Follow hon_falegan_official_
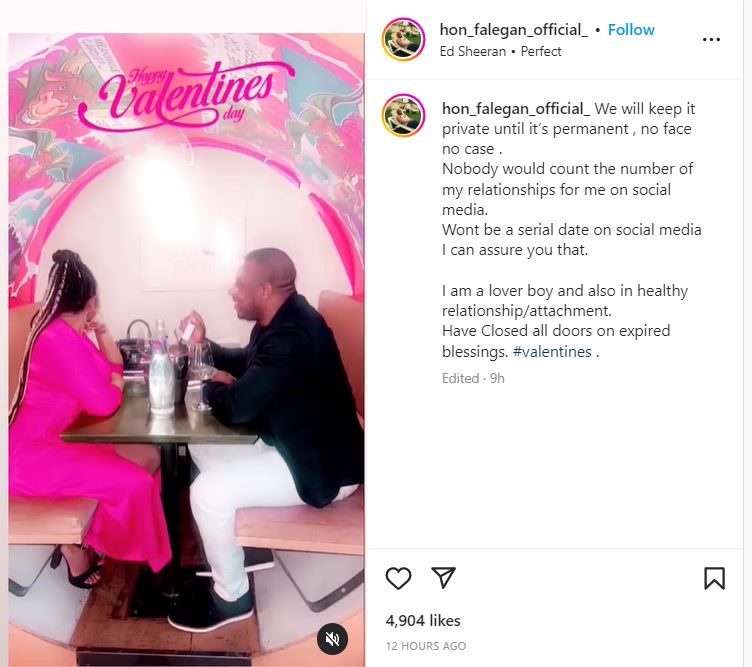 coord(631,30)
